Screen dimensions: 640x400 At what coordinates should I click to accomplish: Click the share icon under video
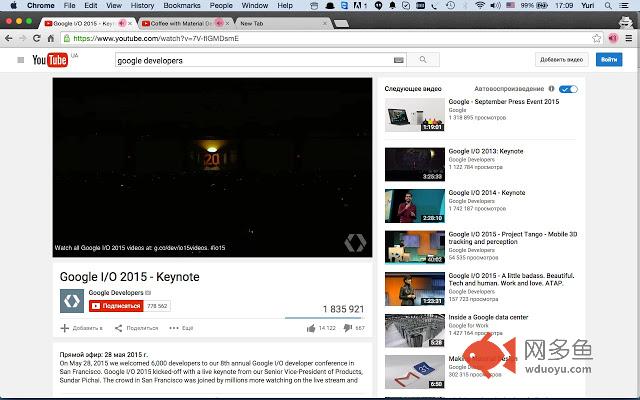[118, 328]
